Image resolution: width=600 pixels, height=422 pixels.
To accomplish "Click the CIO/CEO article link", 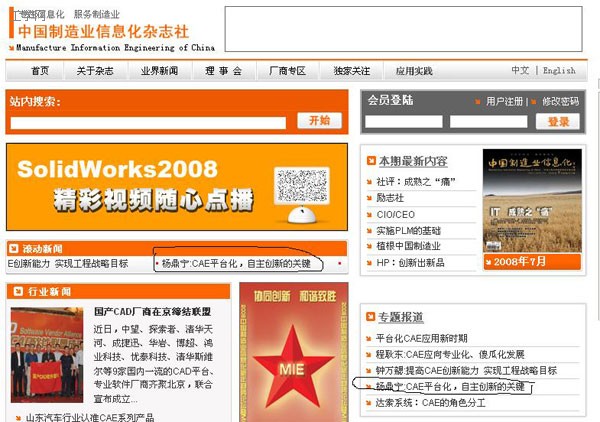I will (396, 214).
